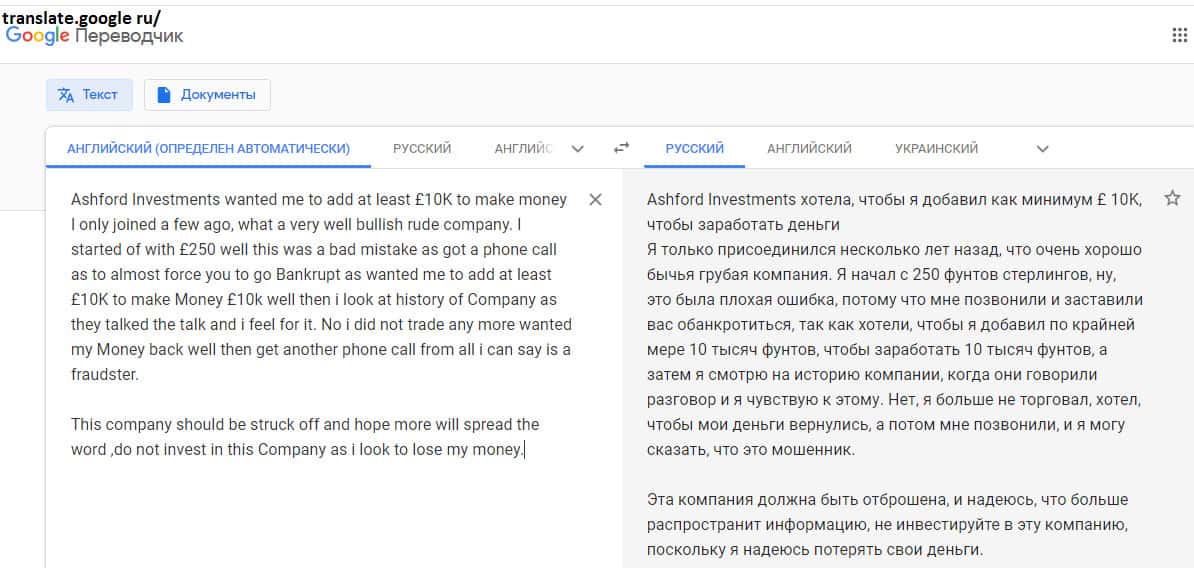Choose the truncated АНГЛИЙС source tab
This screenshot has height=568, width=1194.
(522, 148)
